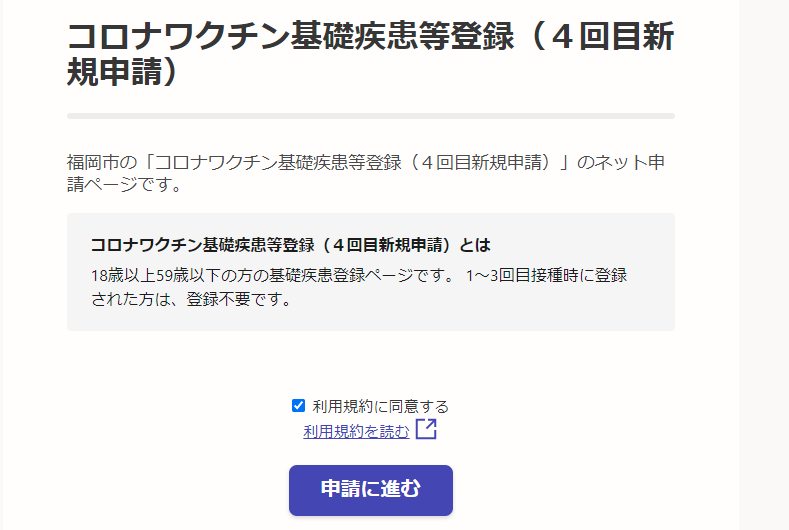Viewport: 789px width, 530px height.
Task: Click the gray horizontal bar under the heading
Action: (371, 116)
